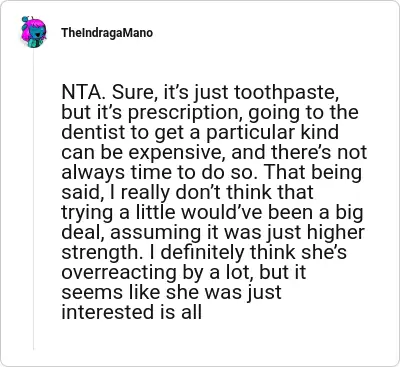The width and height of the screenshot is (400, 367).
Task: Click the word "strength" in the comment
Action: pos(98,252)
